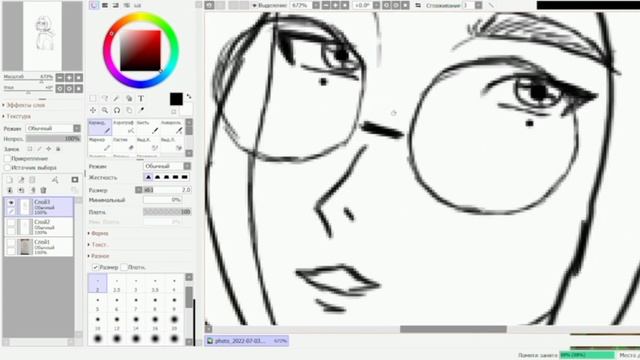Open Стабилизатор value dropdown
Image resolution: width=640 pixels, height=360 pixels.
tap(478, 5)
